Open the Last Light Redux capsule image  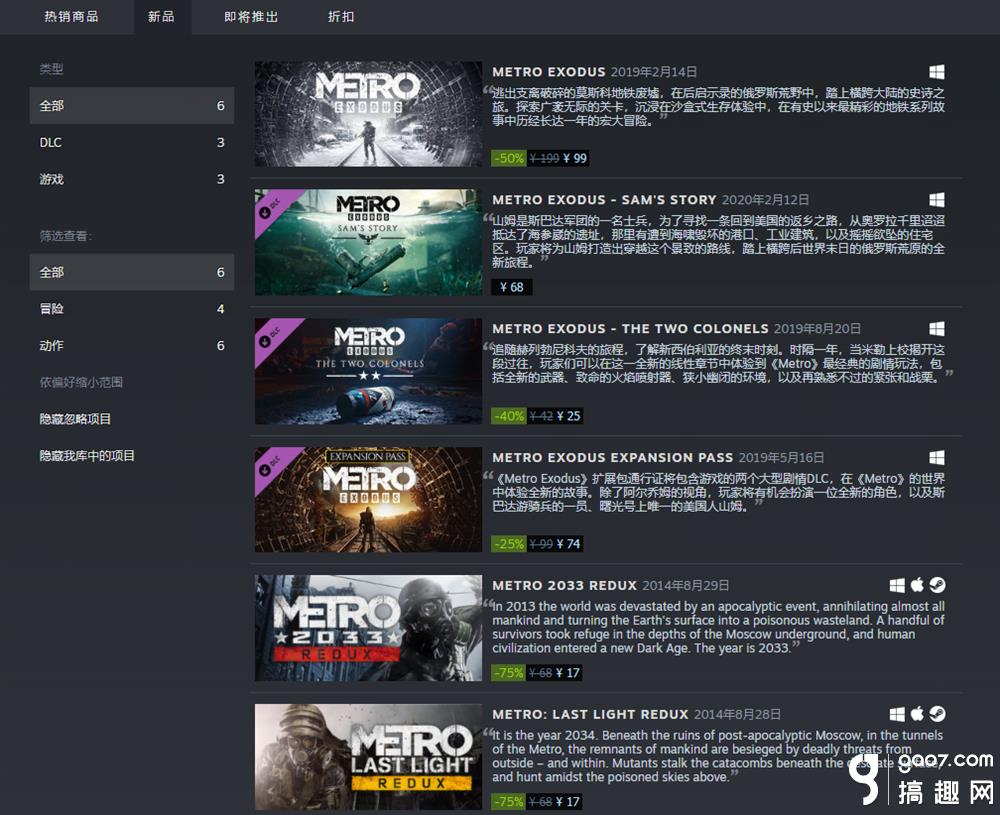click(368, 757)
